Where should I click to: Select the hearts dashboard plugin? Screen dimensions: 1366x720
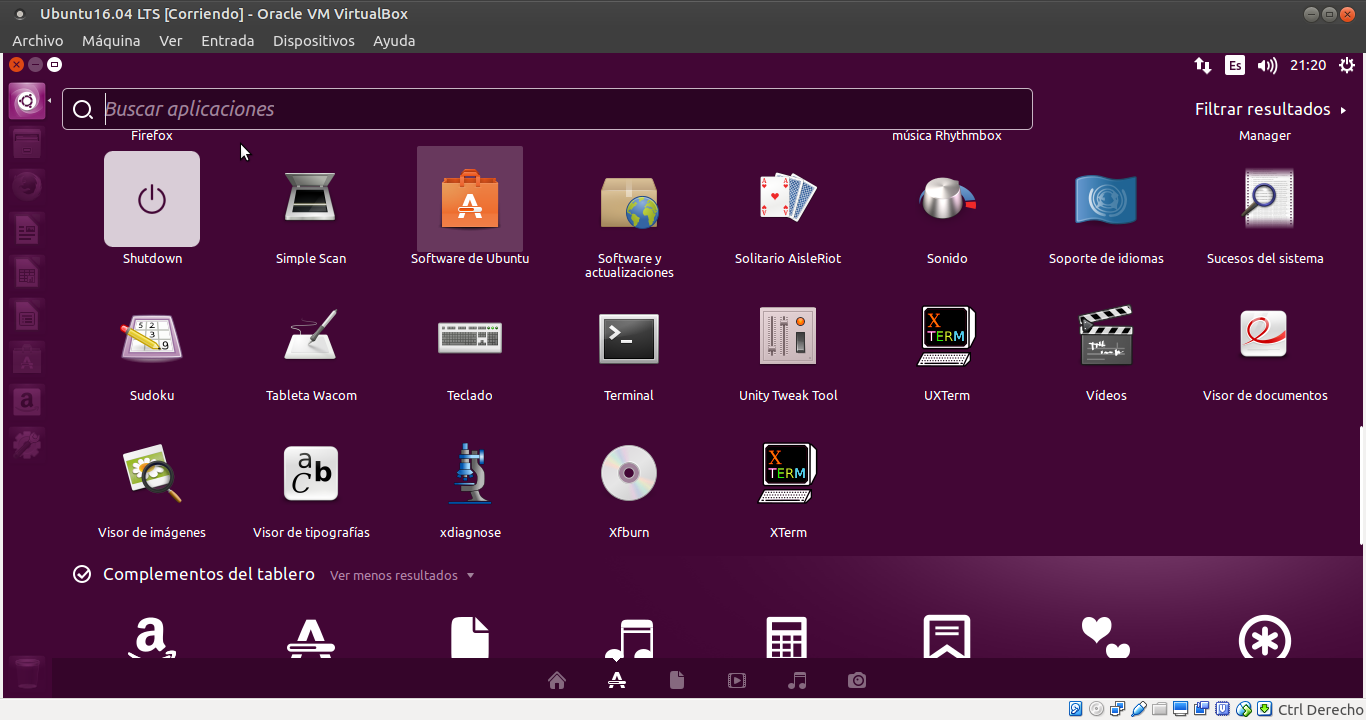[1106, 637]
